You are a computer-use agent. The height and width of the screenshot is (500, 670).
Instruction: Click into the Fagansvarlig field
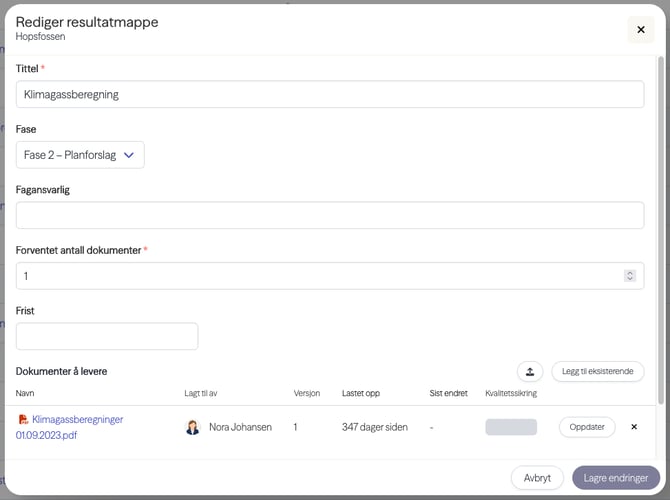329,215
